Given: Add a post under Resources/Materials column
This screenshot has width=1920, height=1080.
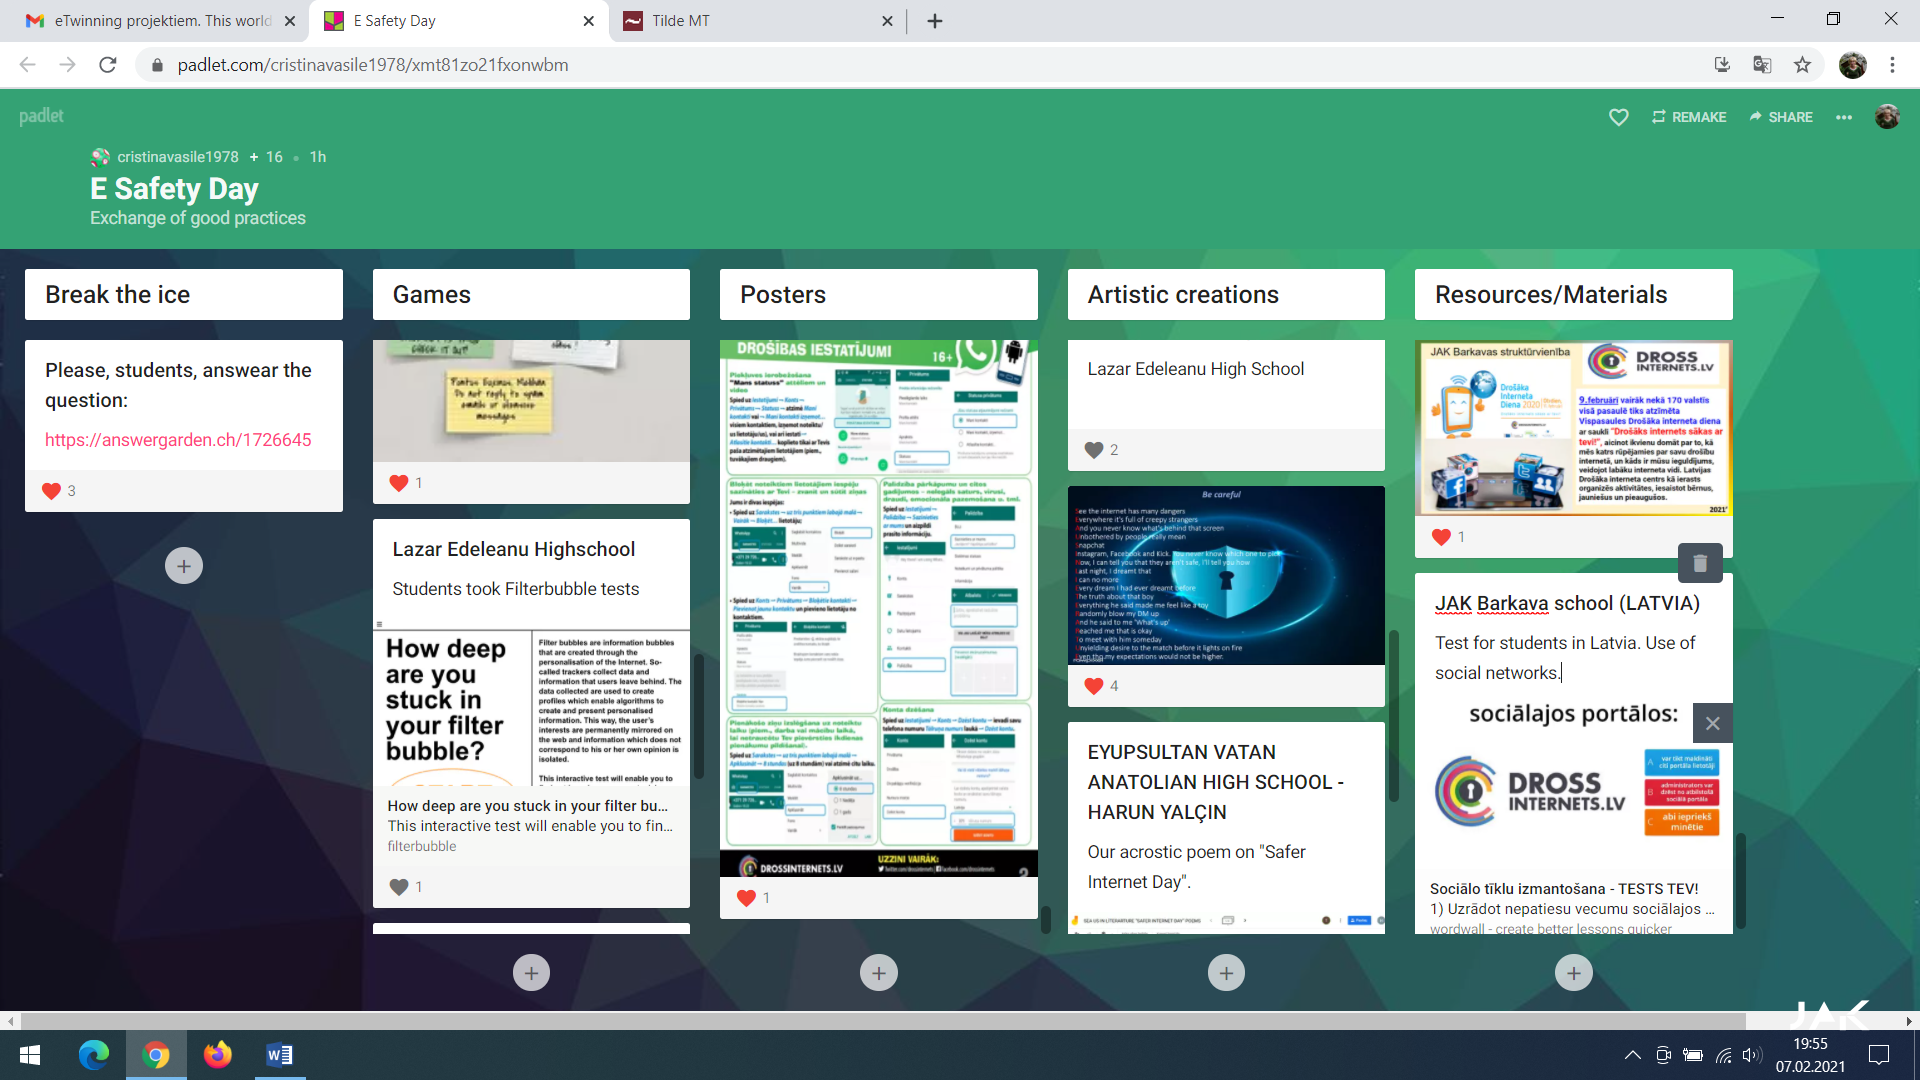Looking at the screenshot, I should point(1573,973).
